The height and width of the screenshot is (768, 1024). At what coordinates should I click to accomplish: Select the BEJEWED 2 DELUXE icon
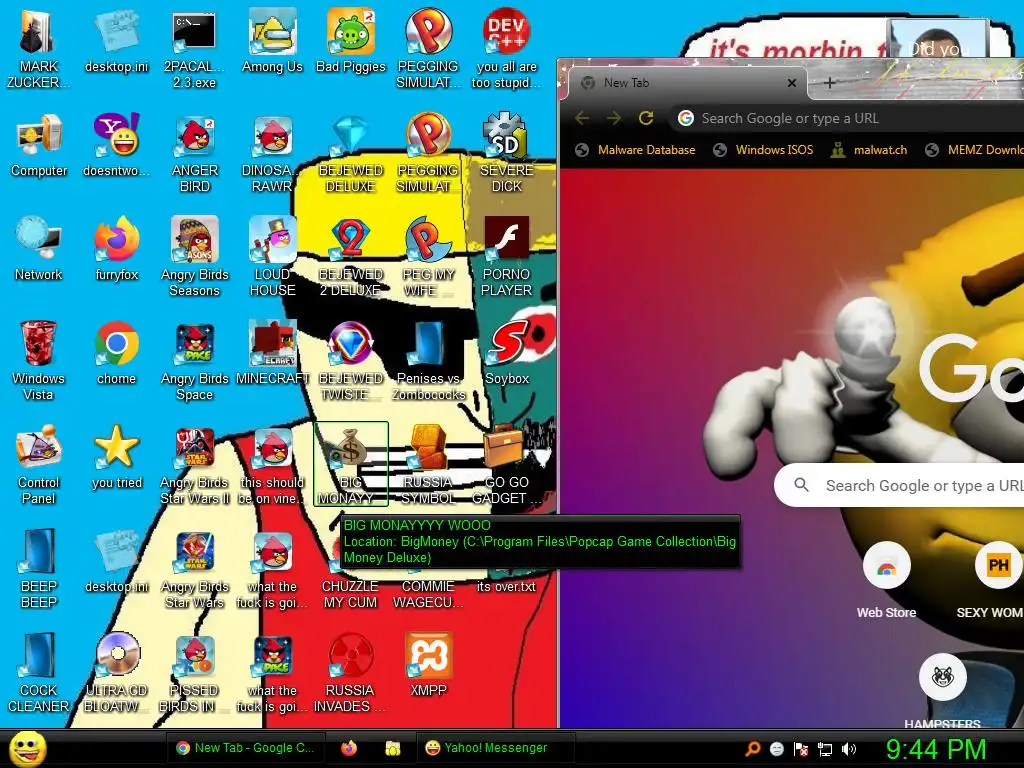point(351,257)
